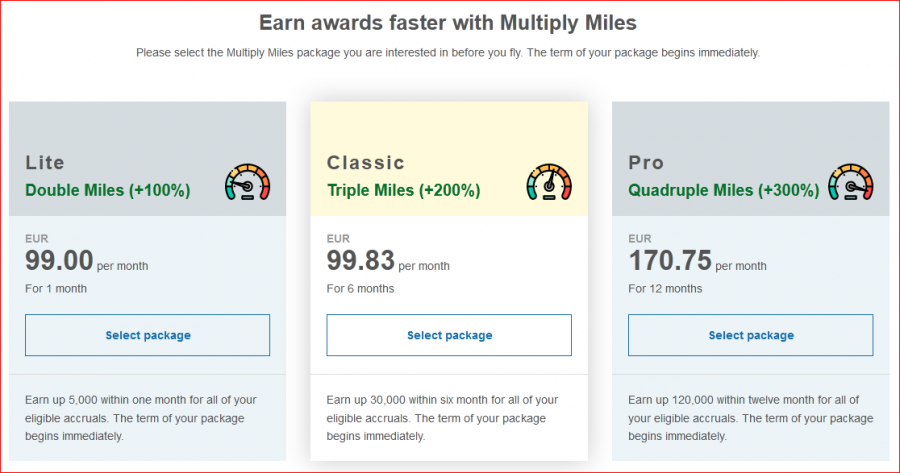
Task: Click the 170.75 per month price
Action: [x=697, y=262]
